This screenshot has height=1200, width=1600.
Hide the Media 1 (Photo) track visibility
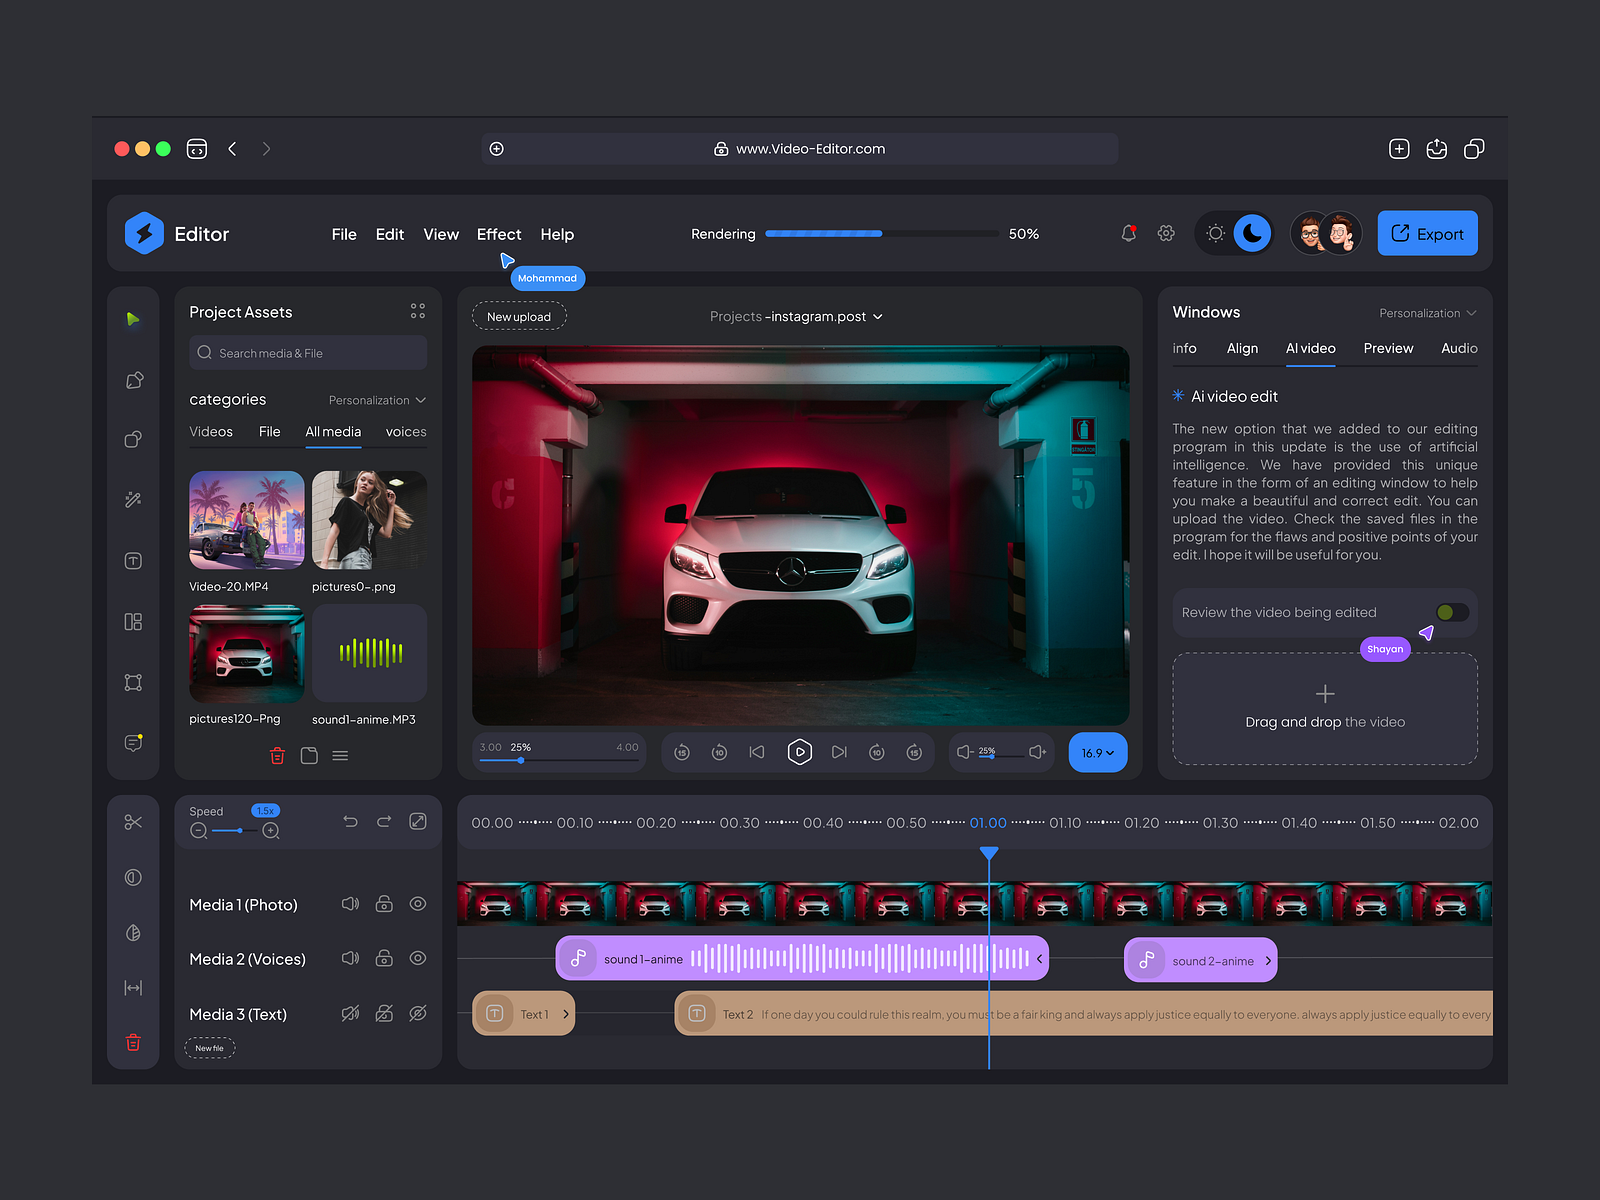(417, 904)
